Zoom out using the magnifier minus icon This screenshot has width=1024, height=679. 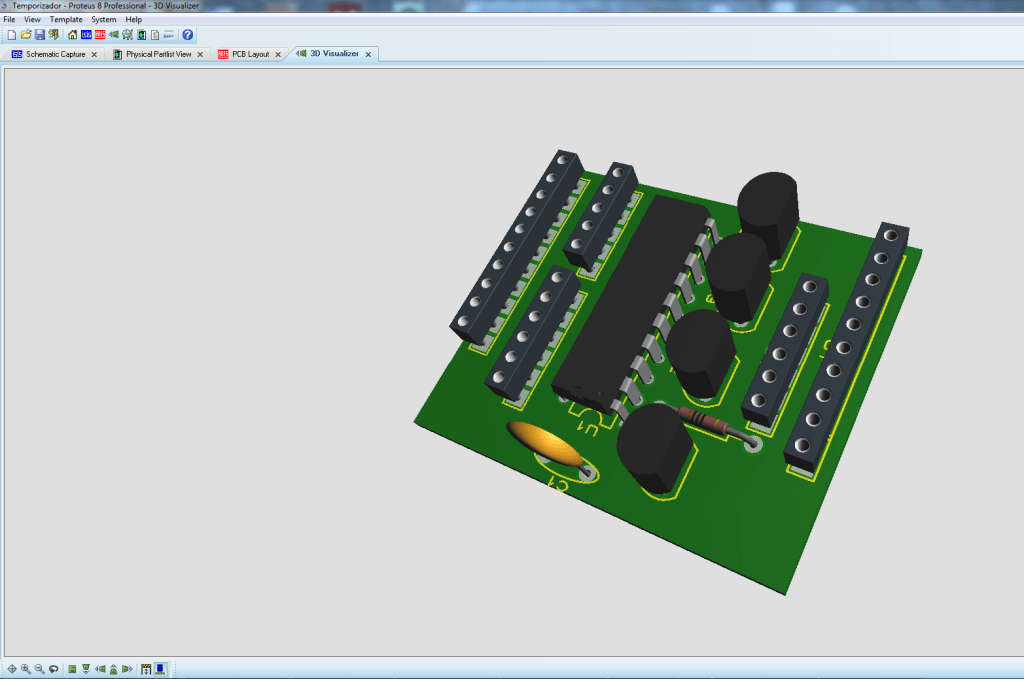point(40,668)
